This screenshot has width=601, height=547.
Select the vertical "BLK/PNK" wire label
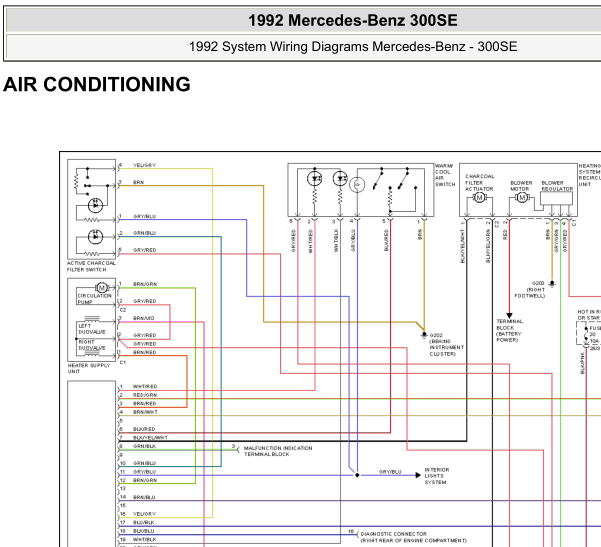coord(583,363)
